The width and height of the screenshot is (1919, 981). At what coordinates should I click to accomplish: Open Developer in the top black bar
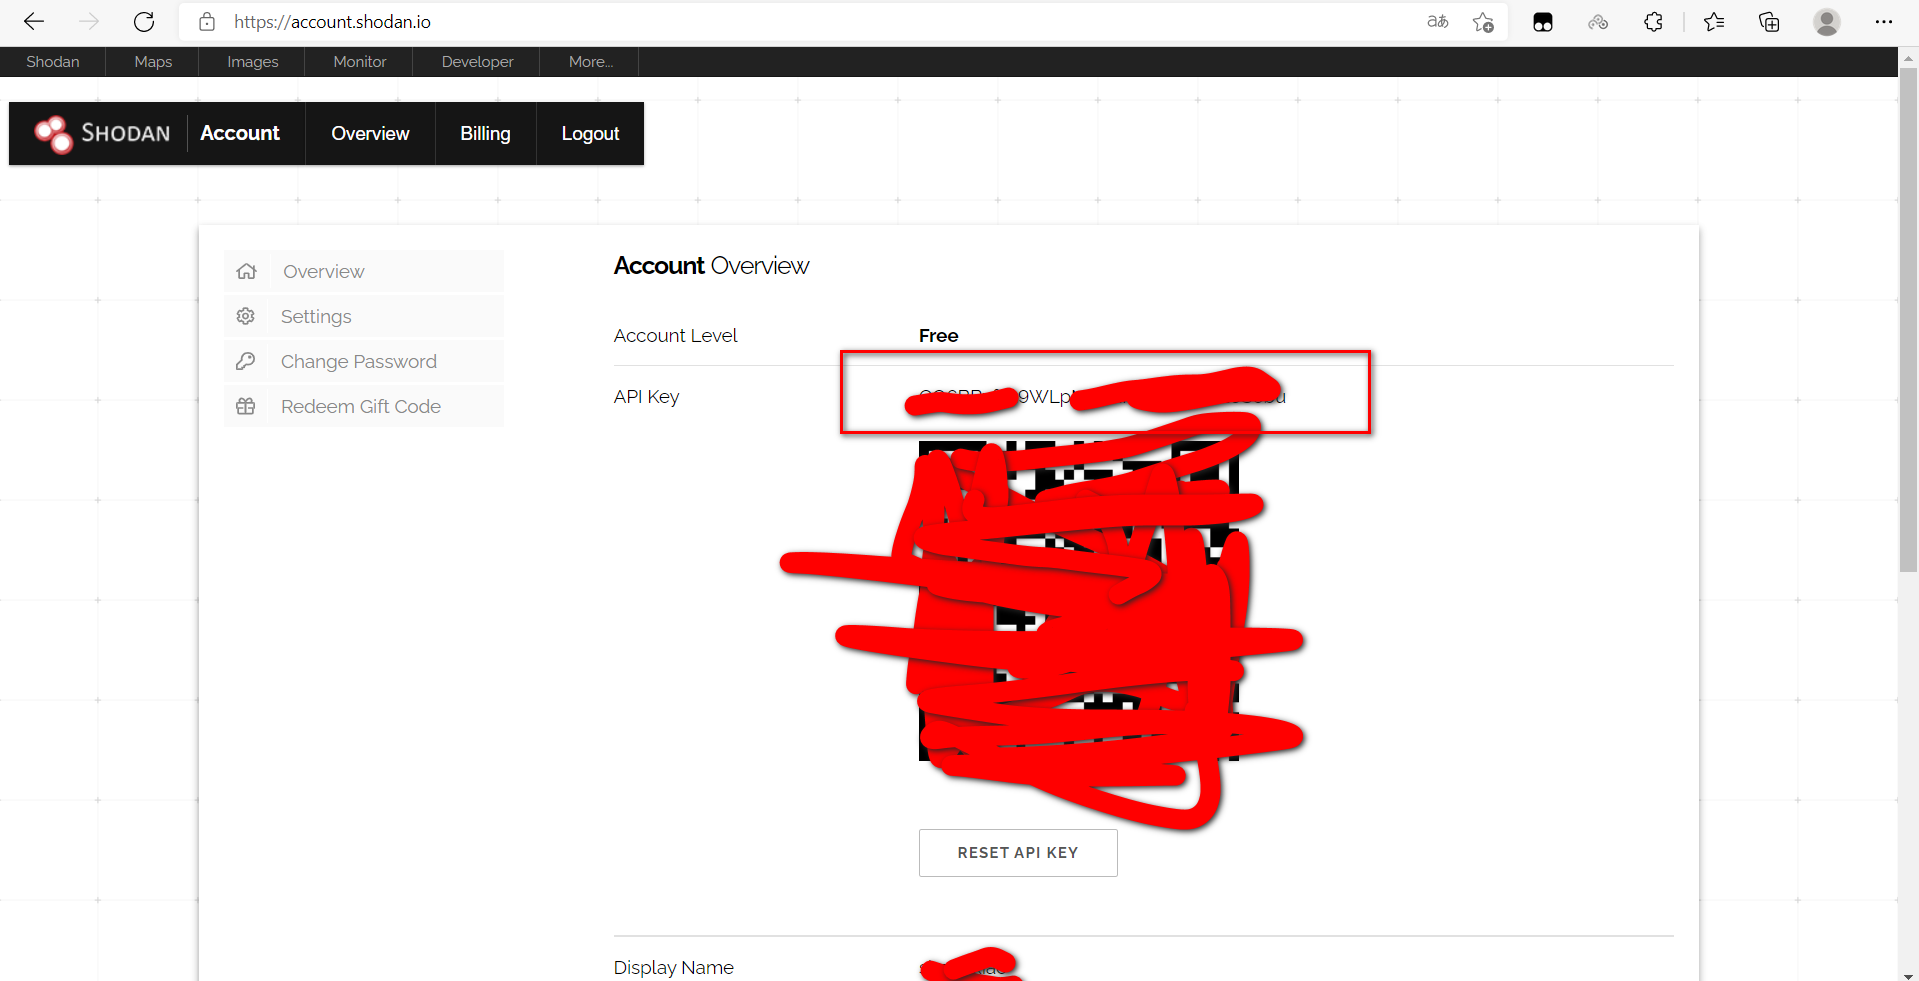477,61
